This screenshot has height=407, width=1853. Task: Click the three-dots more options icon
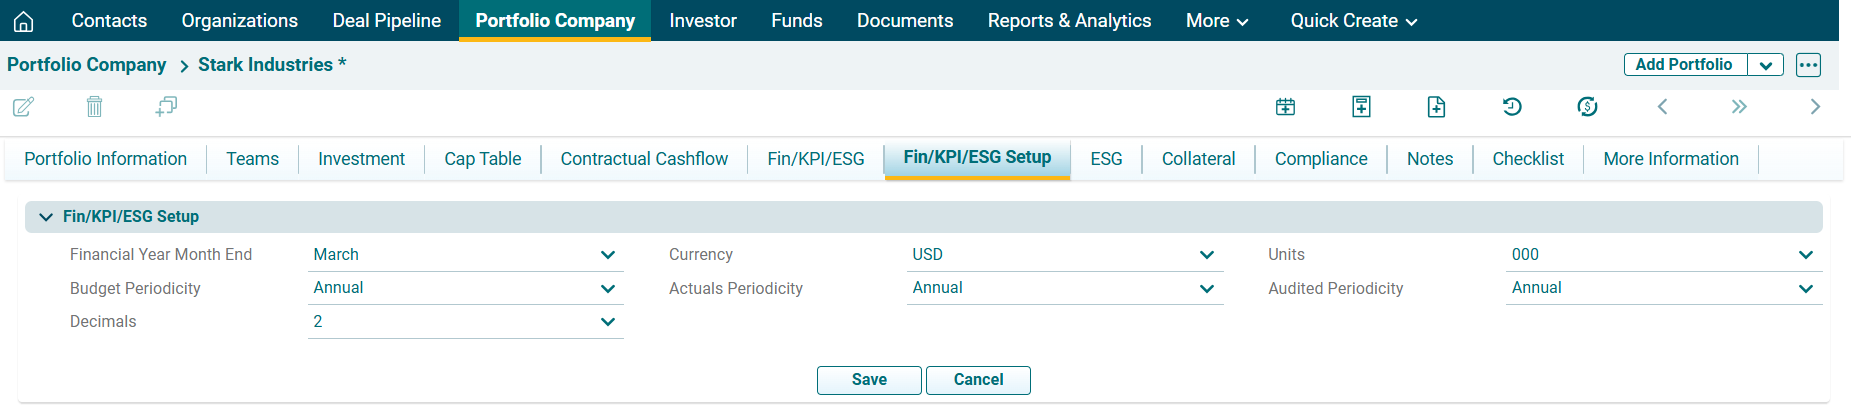(x=1808, y=65)
